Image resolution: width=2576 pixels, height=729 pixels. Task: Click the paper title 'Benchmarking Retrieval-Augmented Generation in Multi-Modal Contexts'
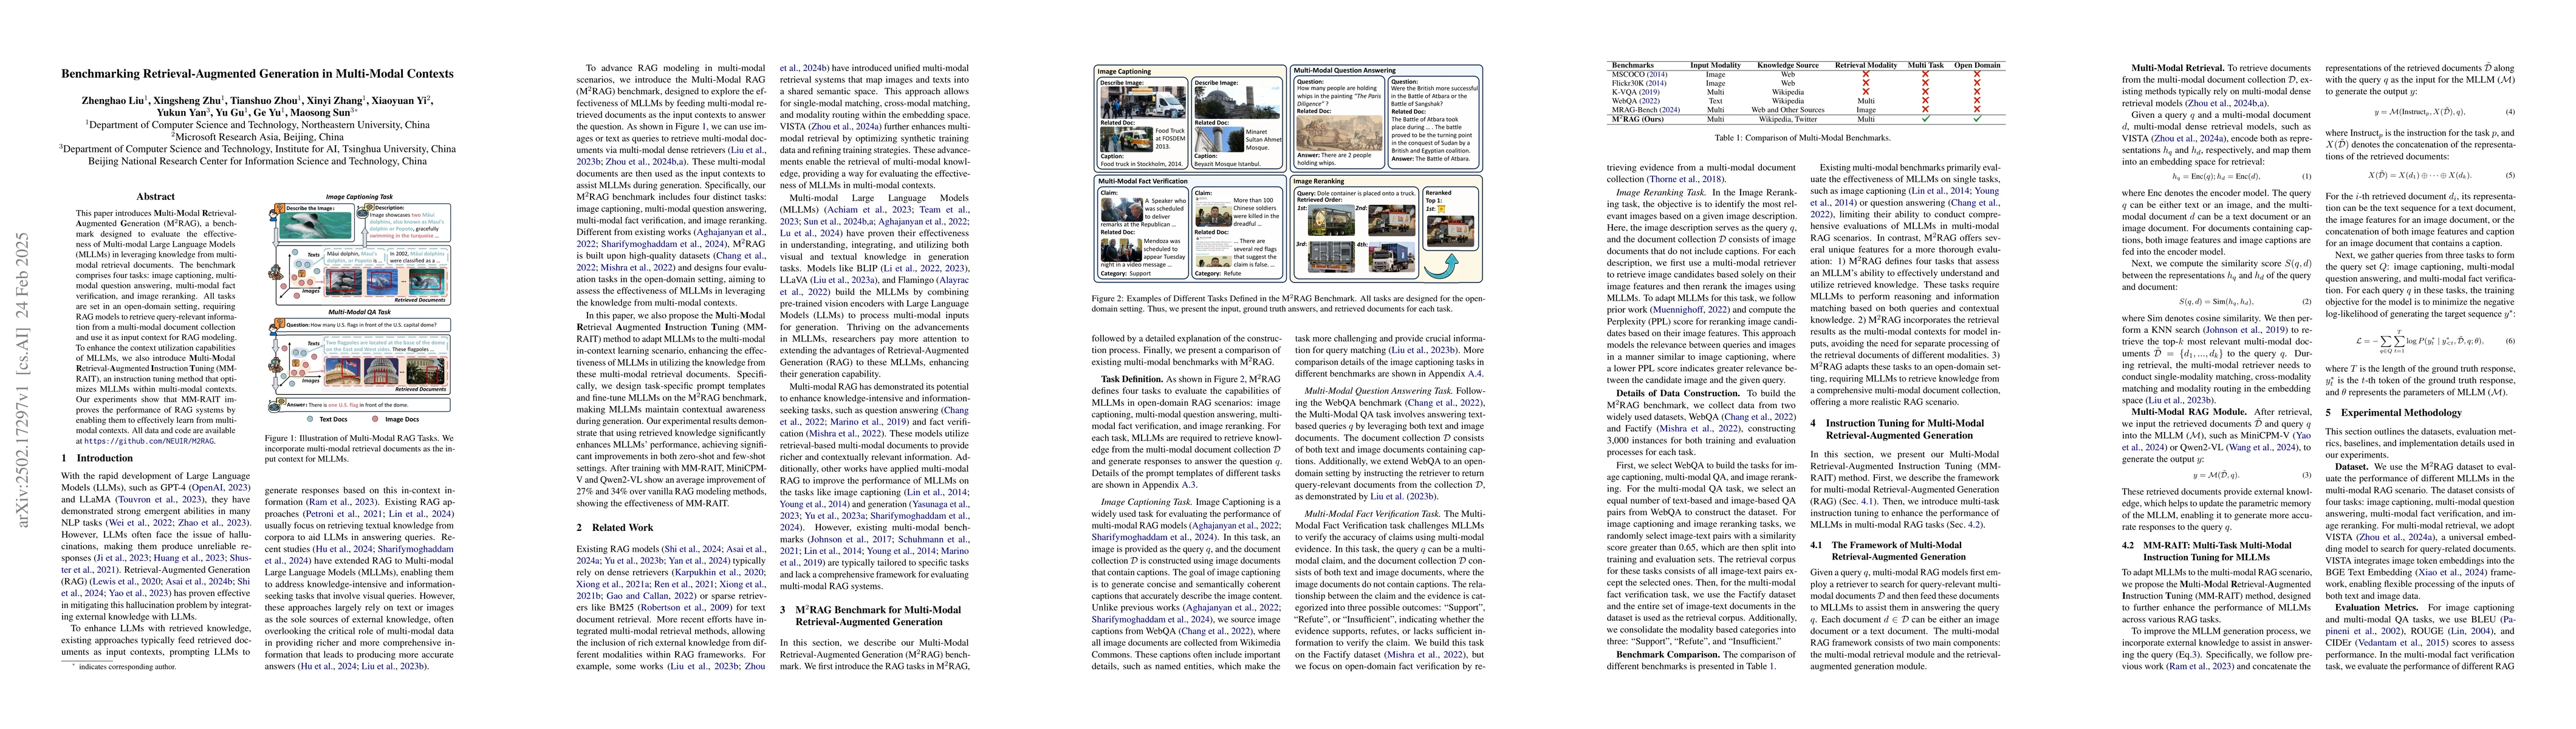pos(257,73)
